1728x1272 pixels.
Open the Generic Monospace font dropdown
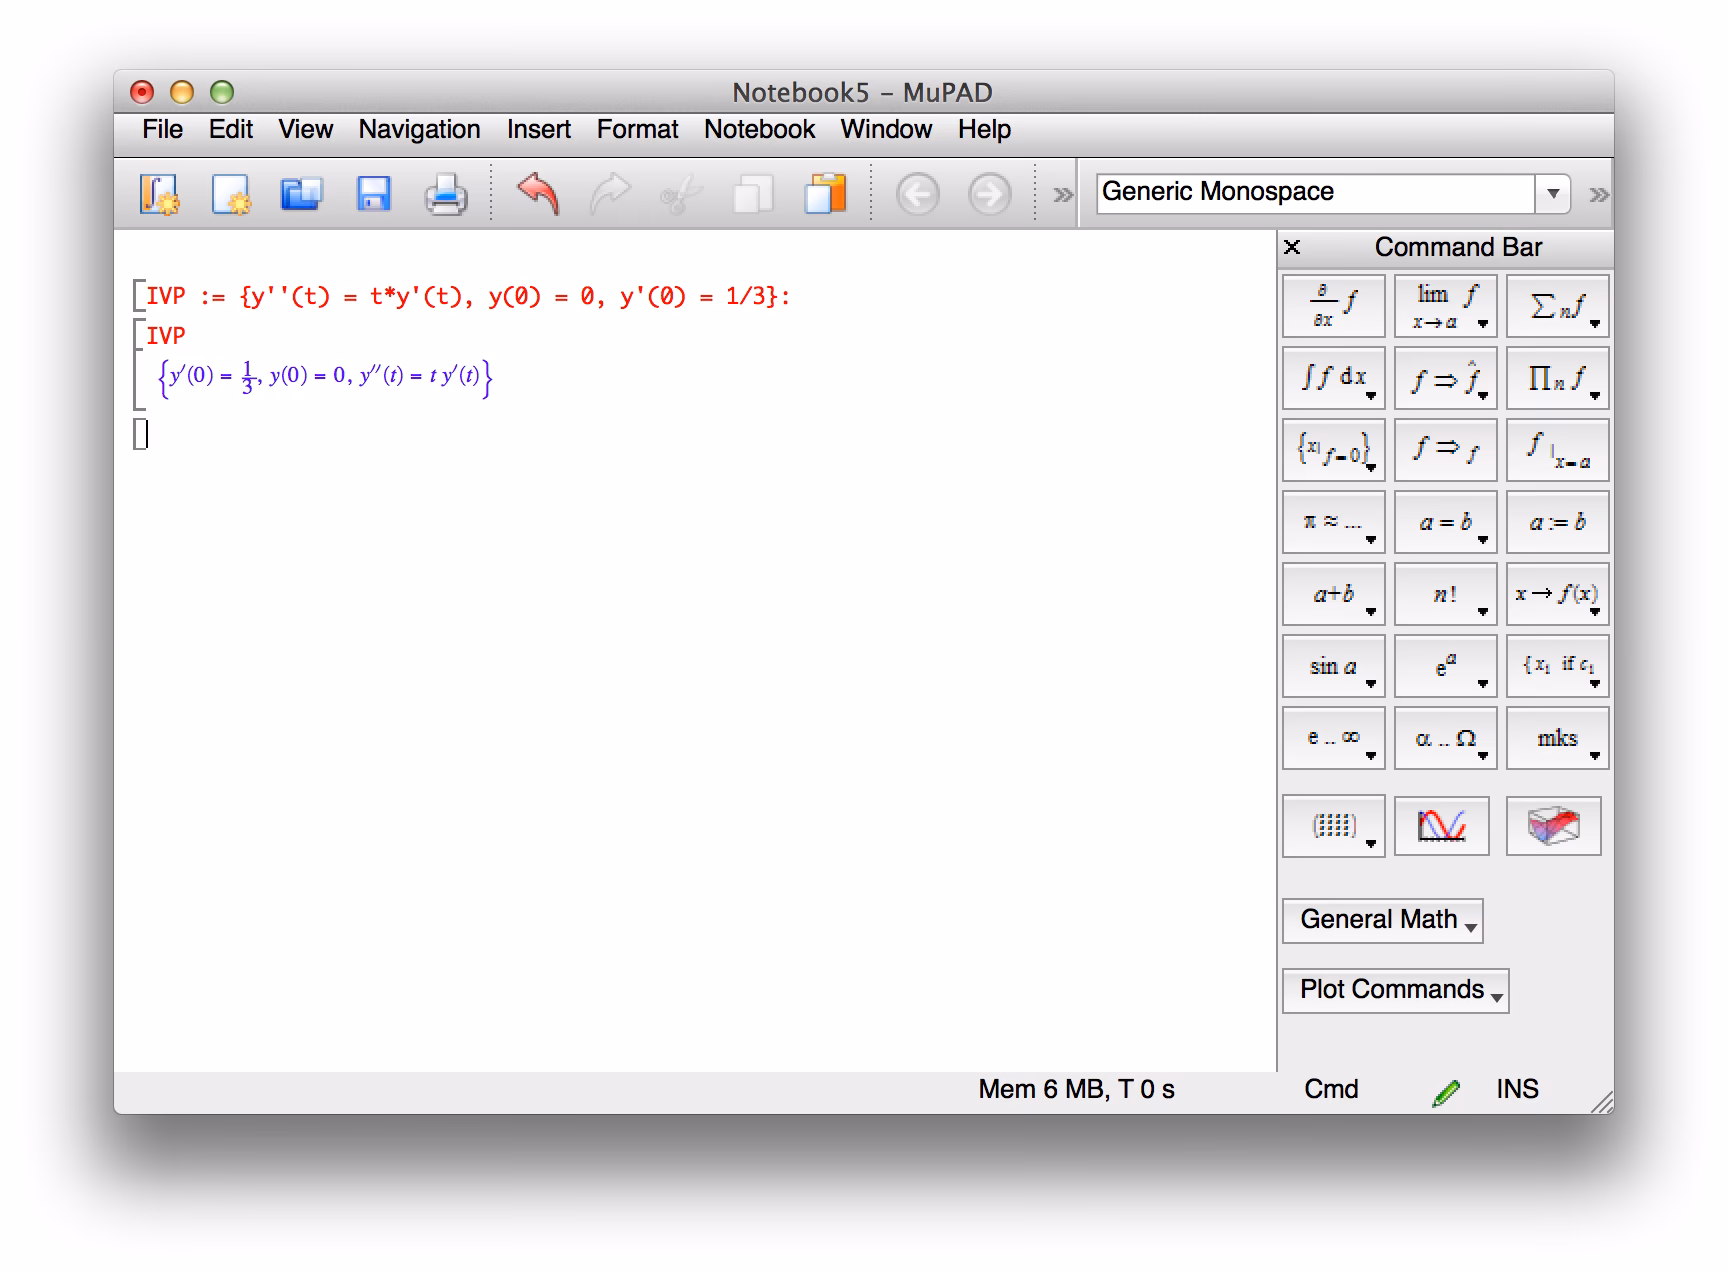pyautogui.click(x=1552, y=192)
